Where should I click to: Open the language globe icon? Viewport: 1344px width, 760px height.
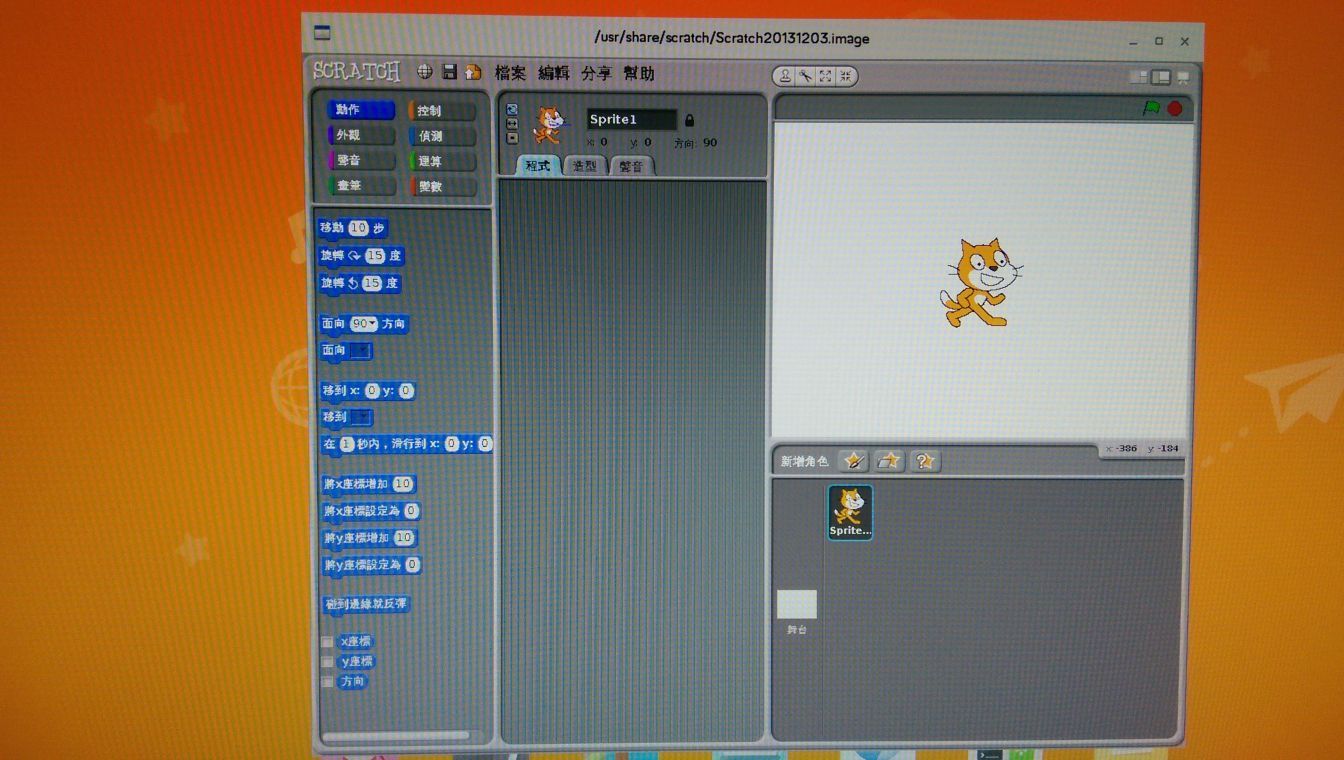coord(425,72)
